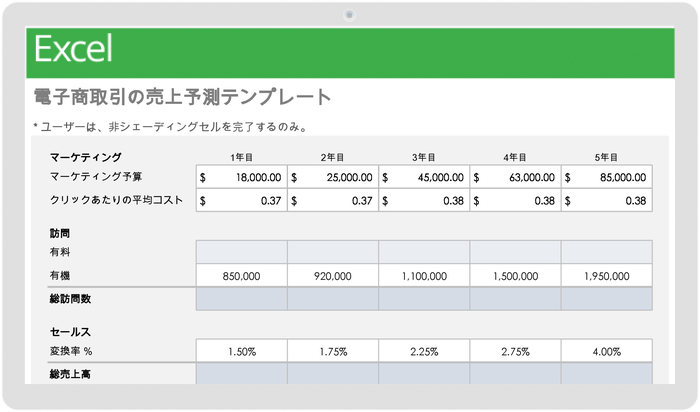Select the 4年目 marketing budget cell 63,000.00
Image resolution: width=700 pixels, height=412 pixels.
point(515,177)
